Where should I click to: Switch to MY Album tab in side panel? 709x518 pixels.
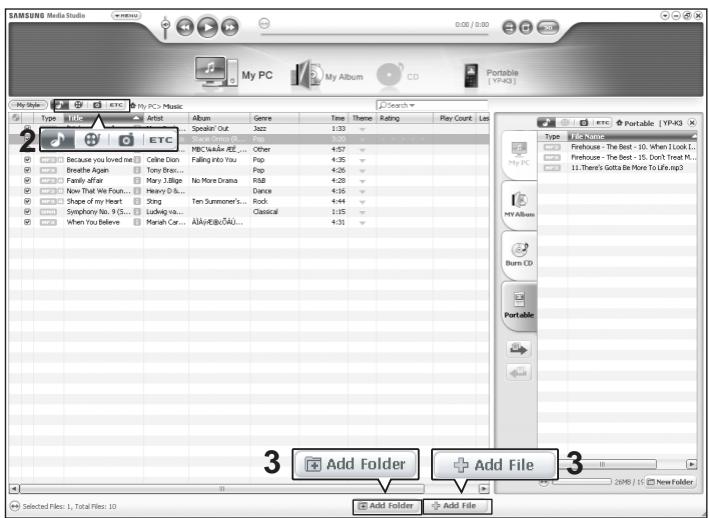click(x=519, y=205)
